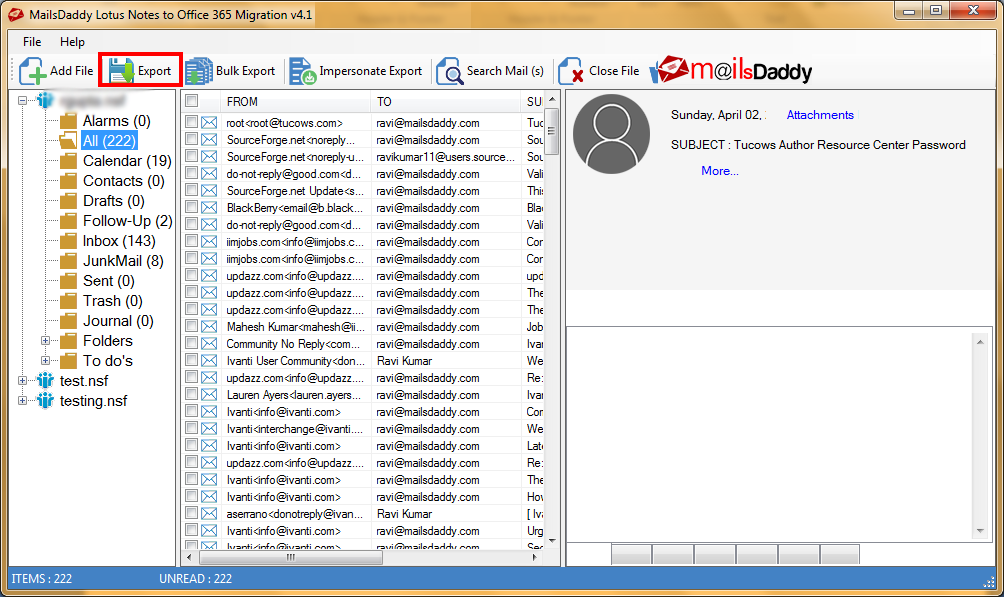The image size is (1004, 597).
Task: Toggle the select-all checkbox in header
Action: (191, 101)
